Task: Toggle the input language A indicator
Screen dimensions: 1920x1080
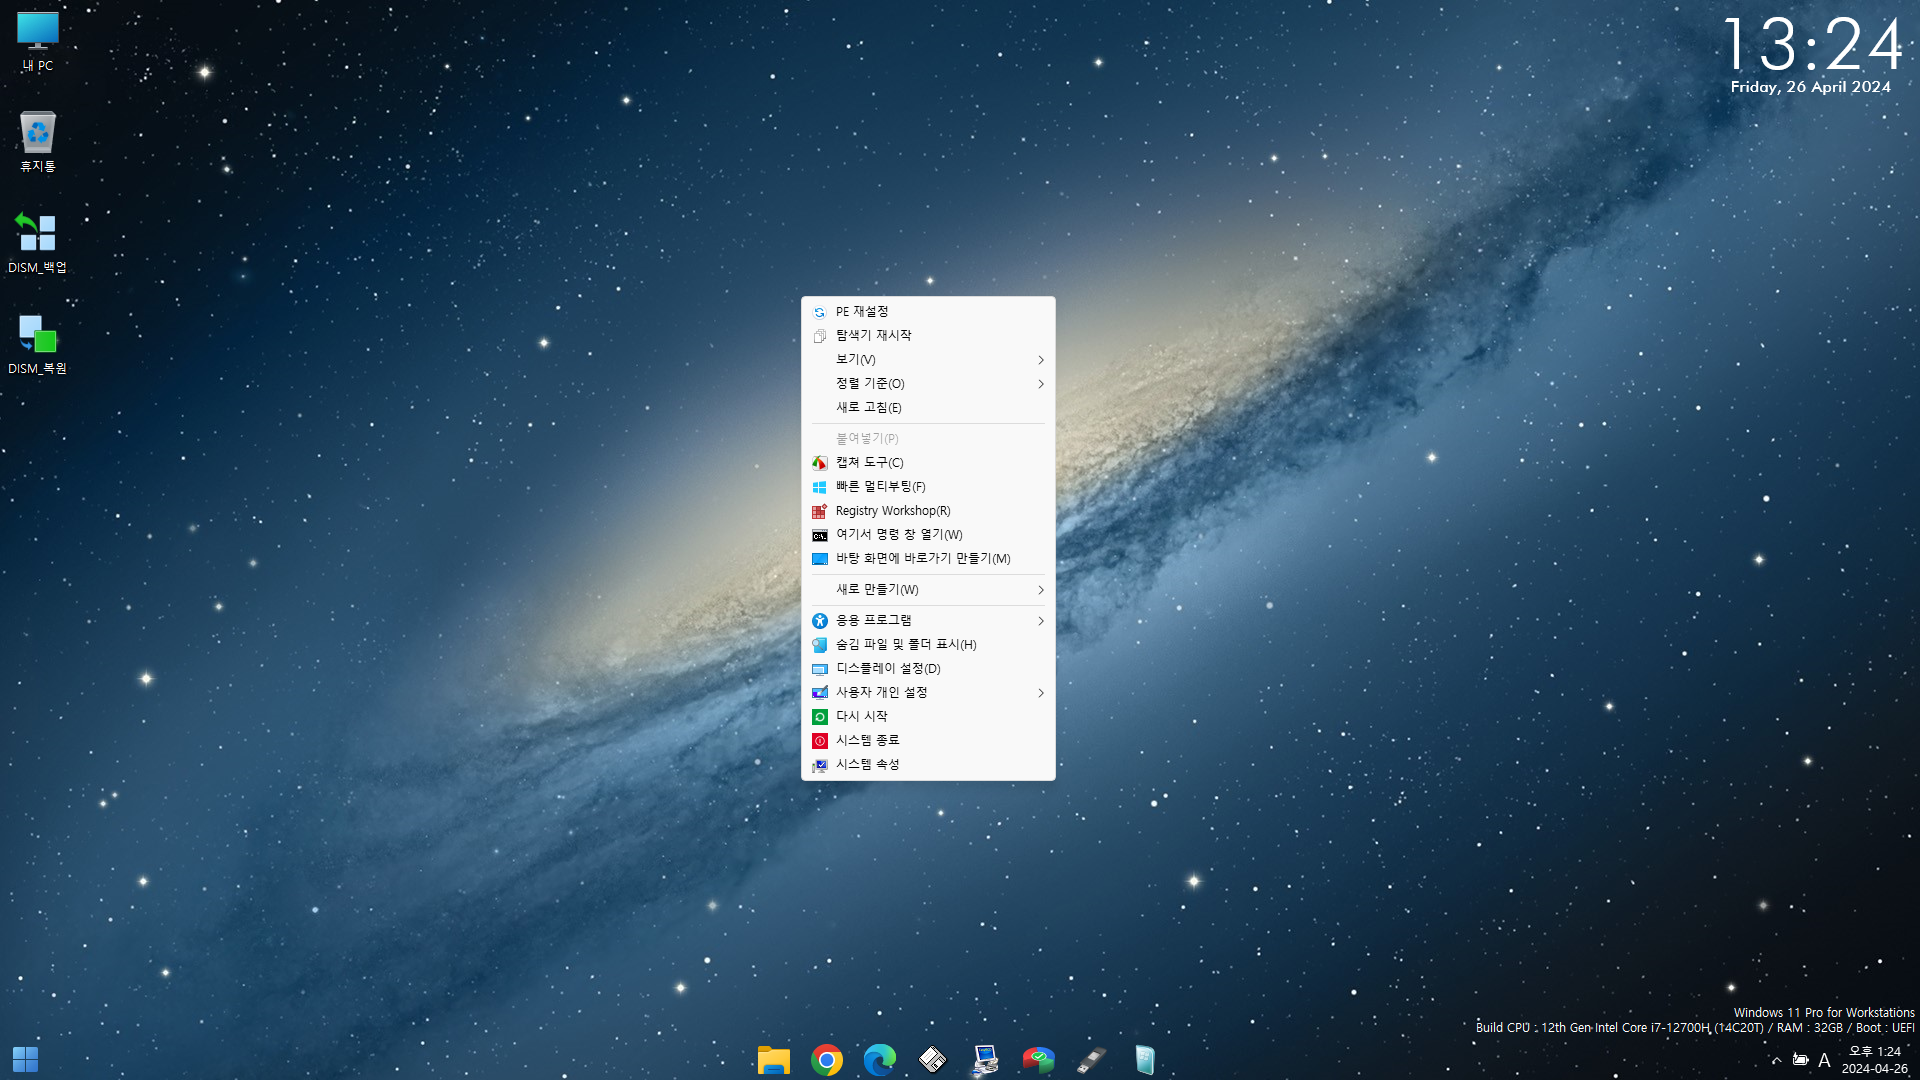Action: point(1825,1060)
